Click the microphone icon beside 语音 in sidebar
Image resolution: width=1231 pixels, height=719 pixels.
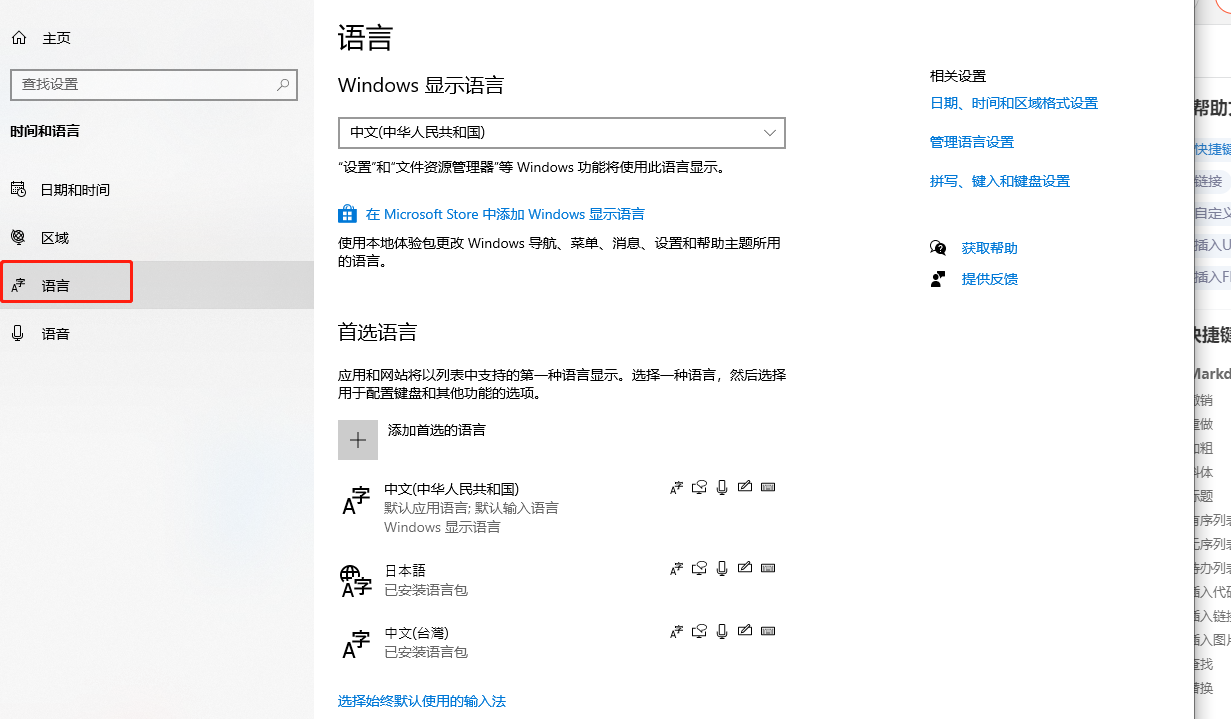[x=18, y=333]
